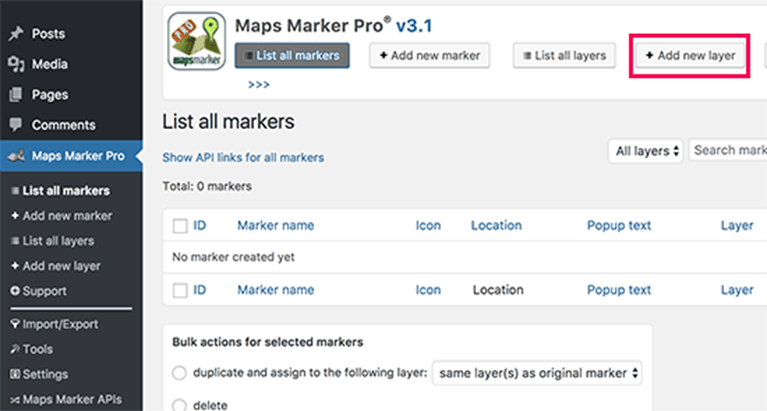Sort by Location in table header
767x411 pixels.
tap(496, 226)
